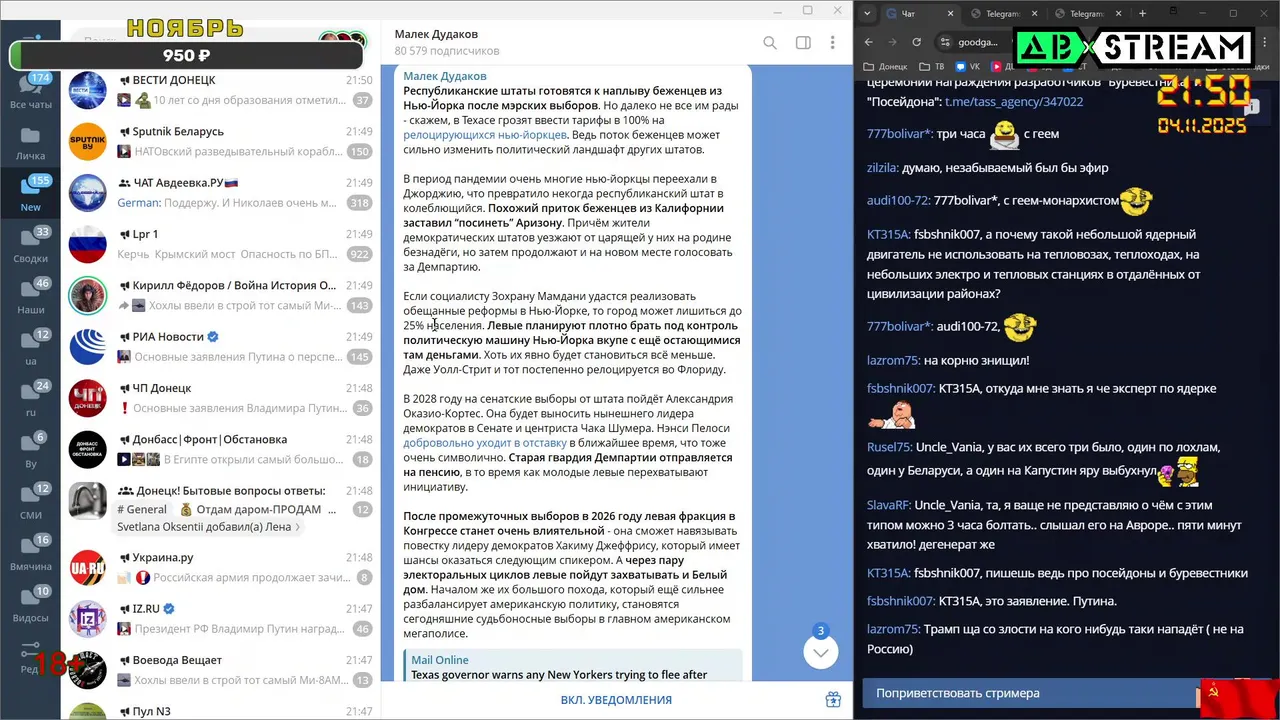Open the channel three-dots menu
Viewport: 1280px width, 720px height.
pos(832,43)
